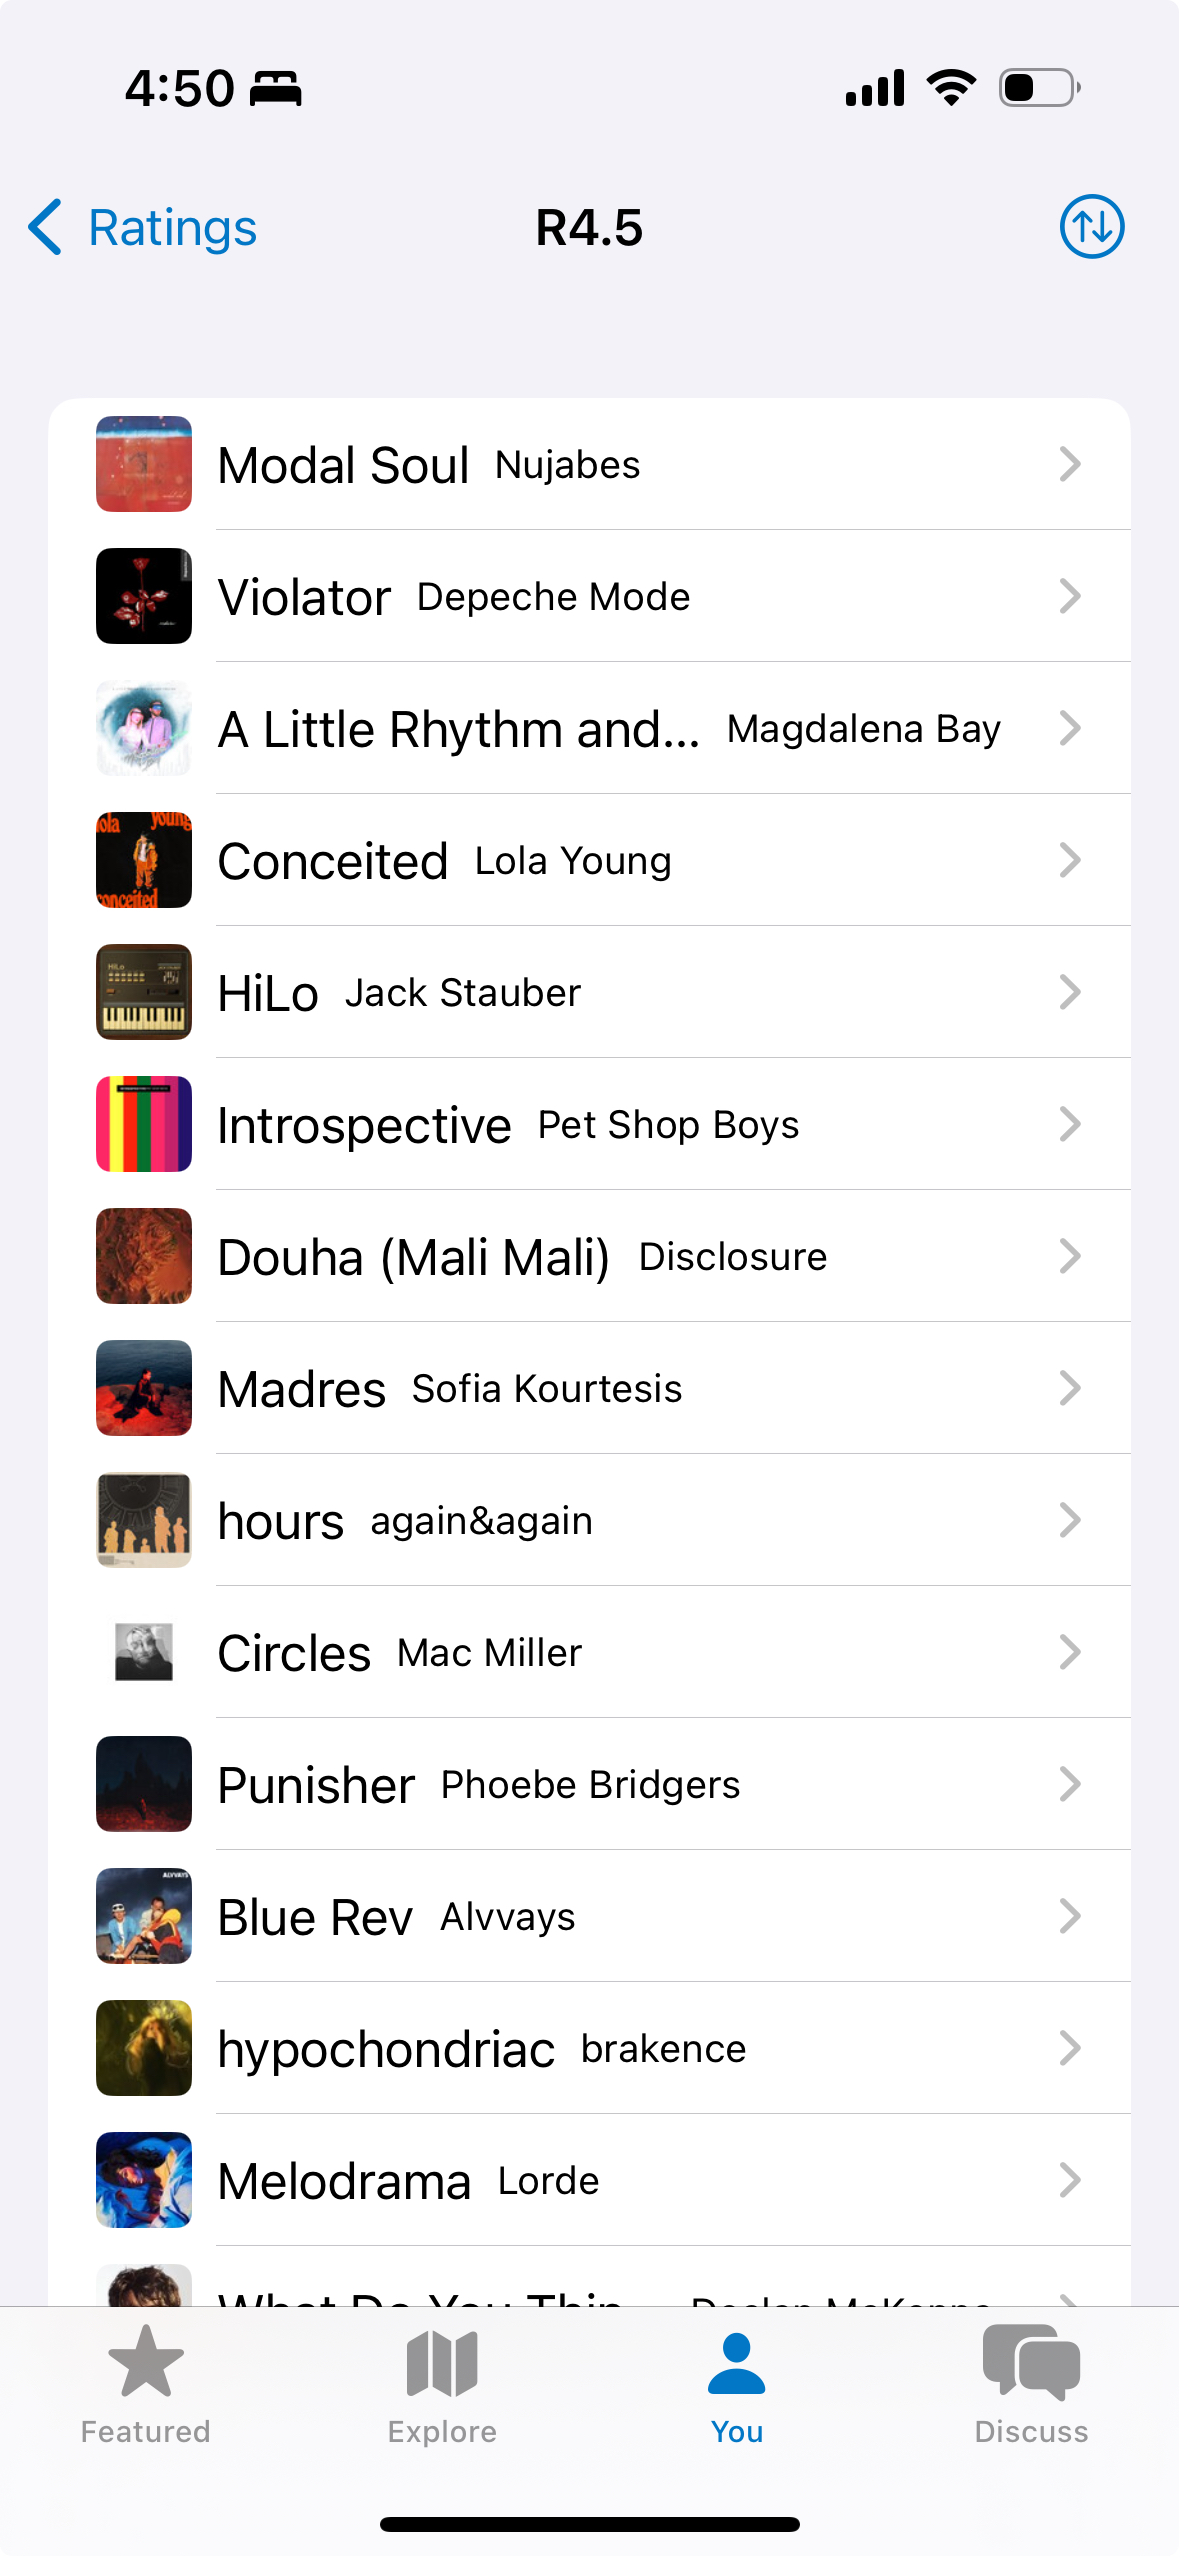Go back to Ratings
1179x2556 pixels.
(172, 228)
